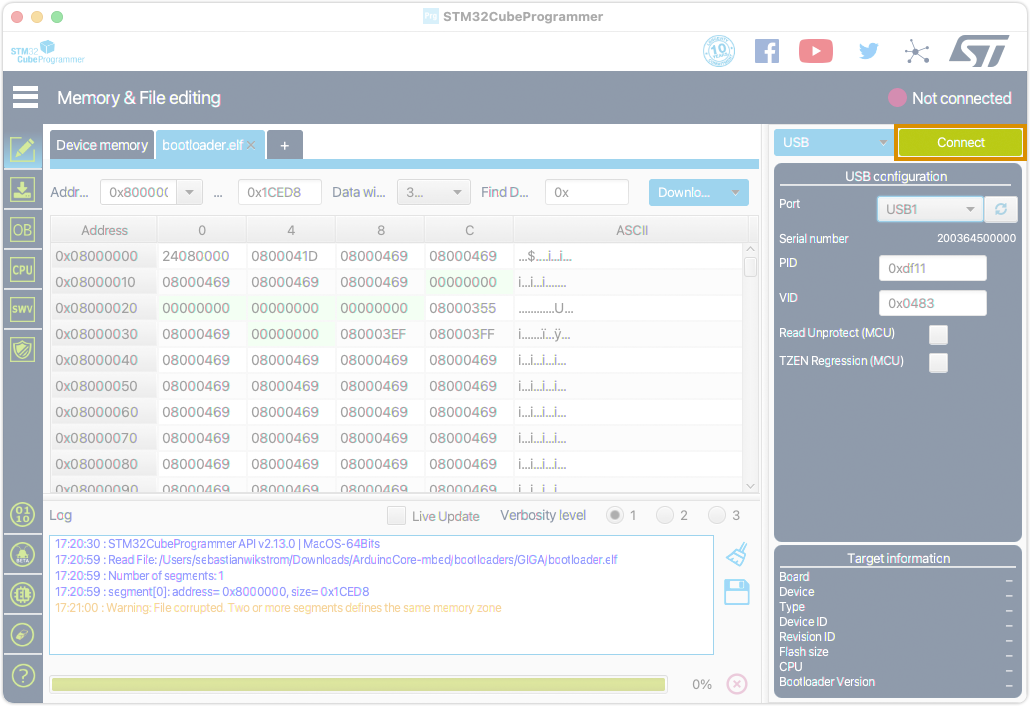1030x706 pixels.
Task: Click the VID field 0x0483
Action: coord(932,303)
